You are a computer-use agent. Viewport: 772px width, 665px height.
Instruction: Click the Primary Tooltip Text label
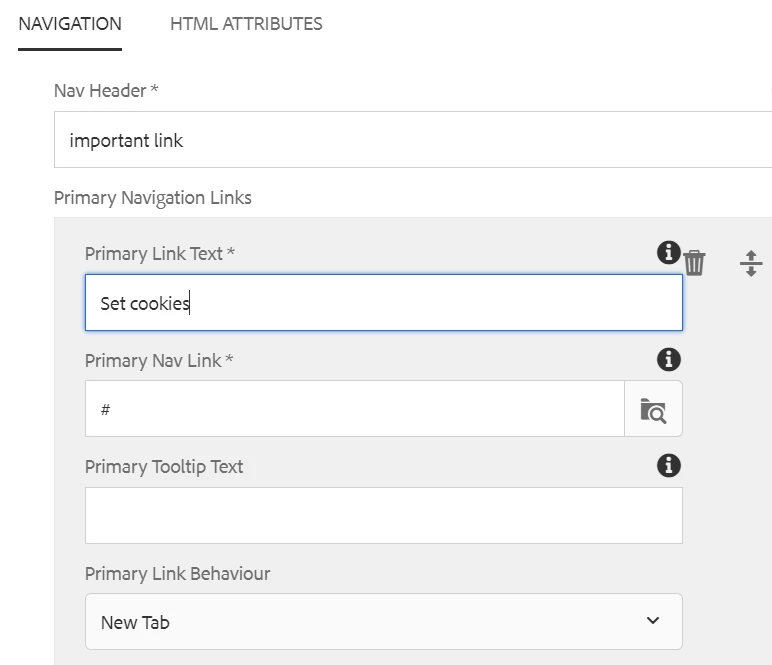coord(164,467)
